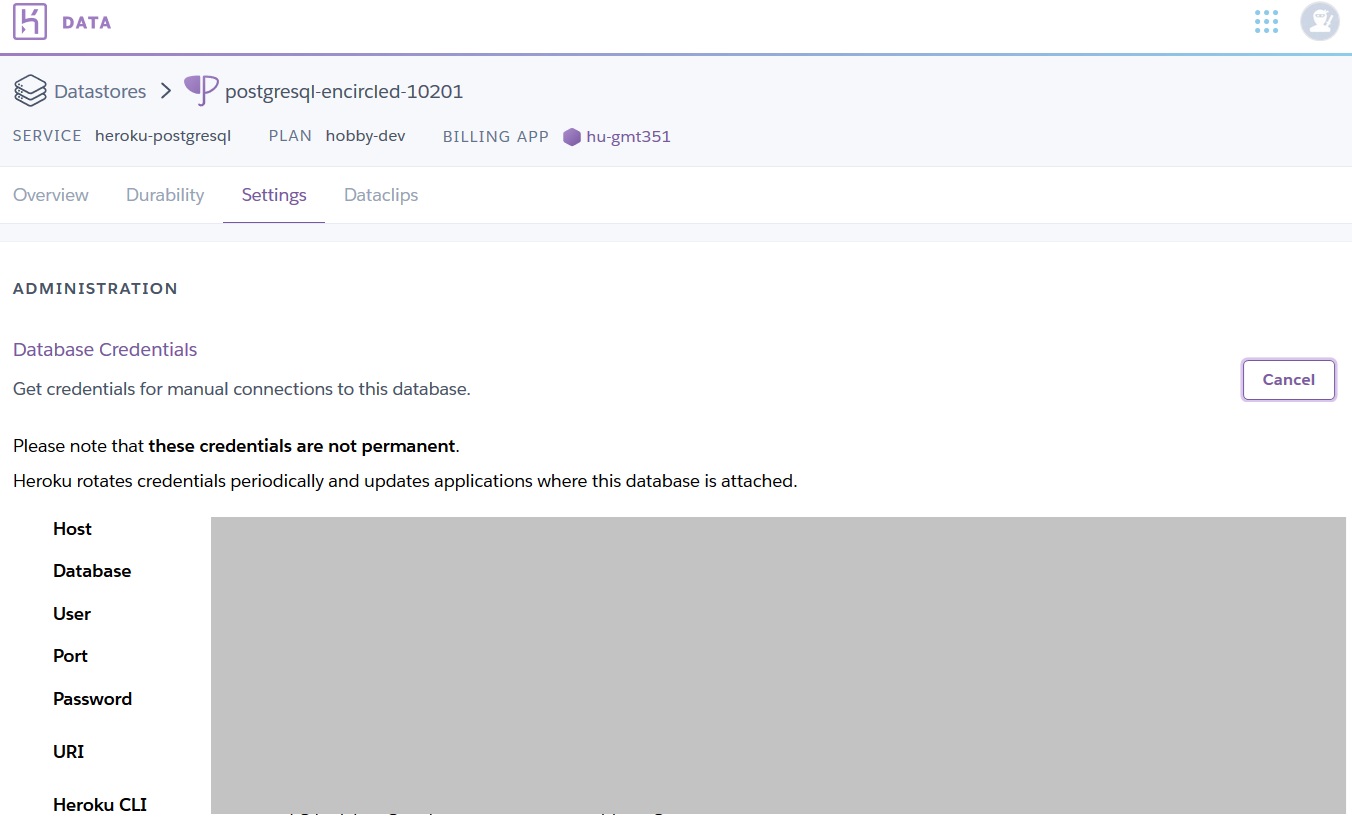The width and height of the screenshot is (1352, 826).
Task: Open the Durability tab
Action: click(165, 195)
